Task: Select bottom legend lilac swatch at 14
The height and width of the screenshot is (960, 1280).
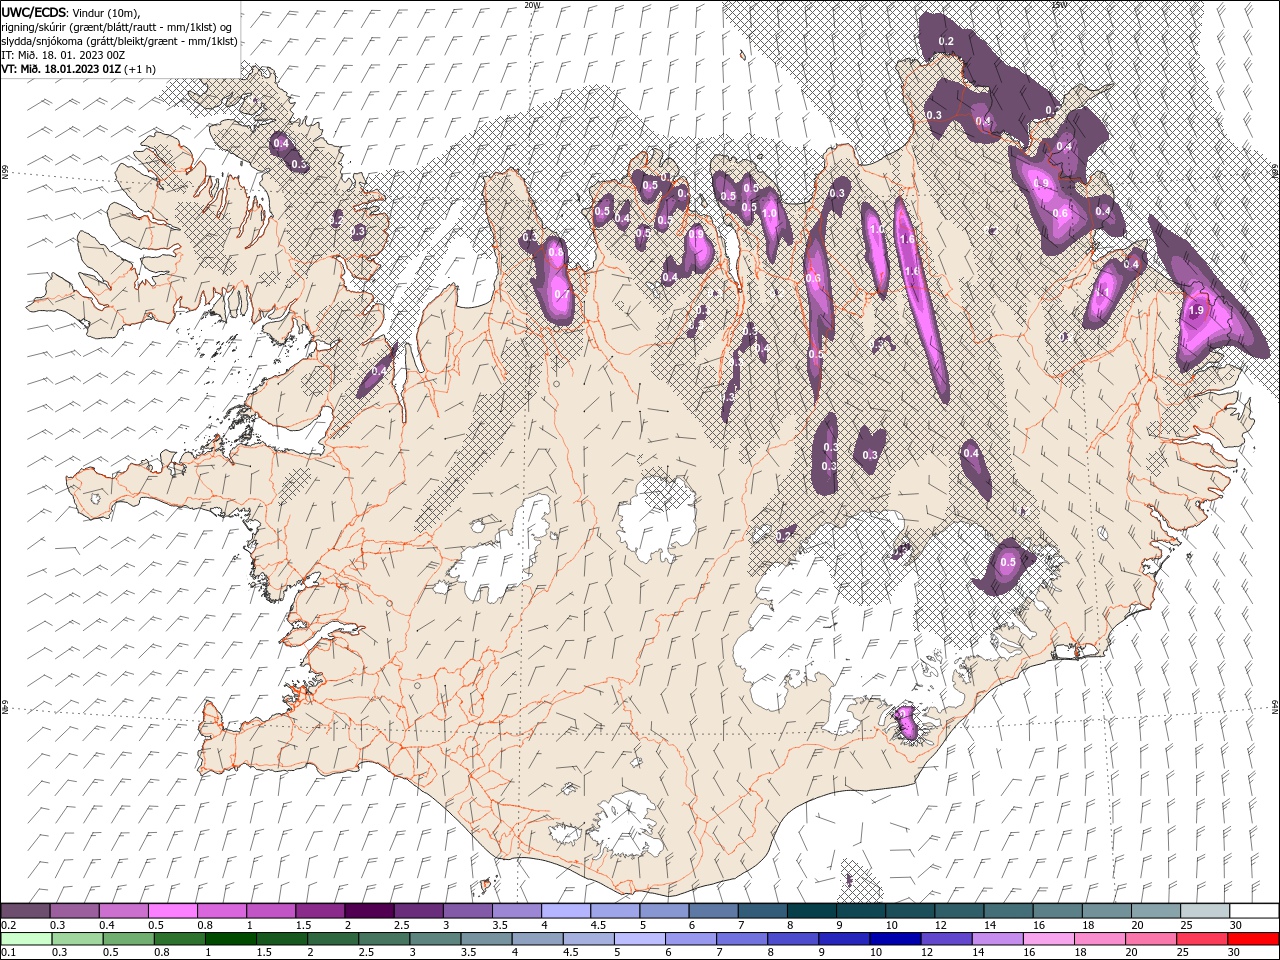Action: (x=997, y=939)
